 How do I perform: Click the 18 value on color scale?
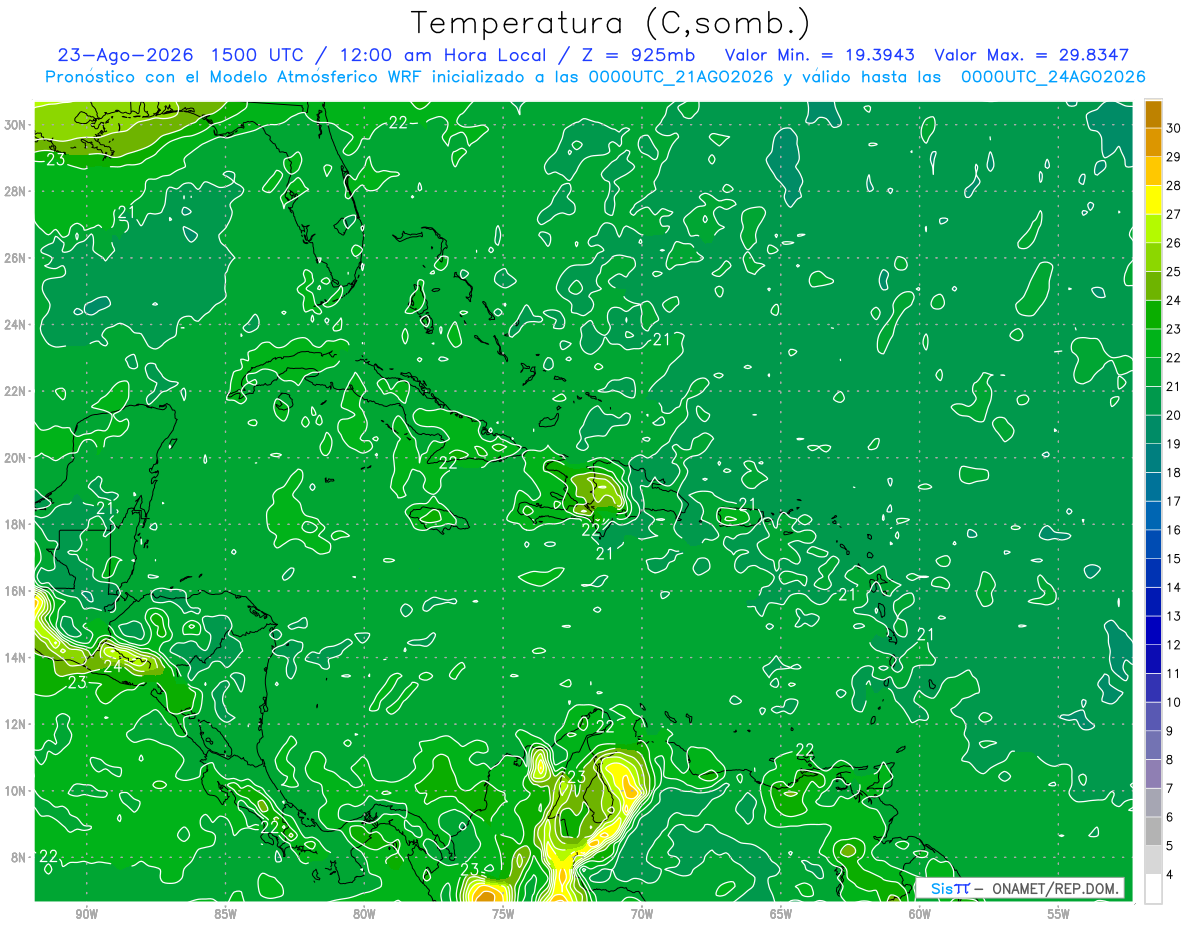(x=1174, y=472)
